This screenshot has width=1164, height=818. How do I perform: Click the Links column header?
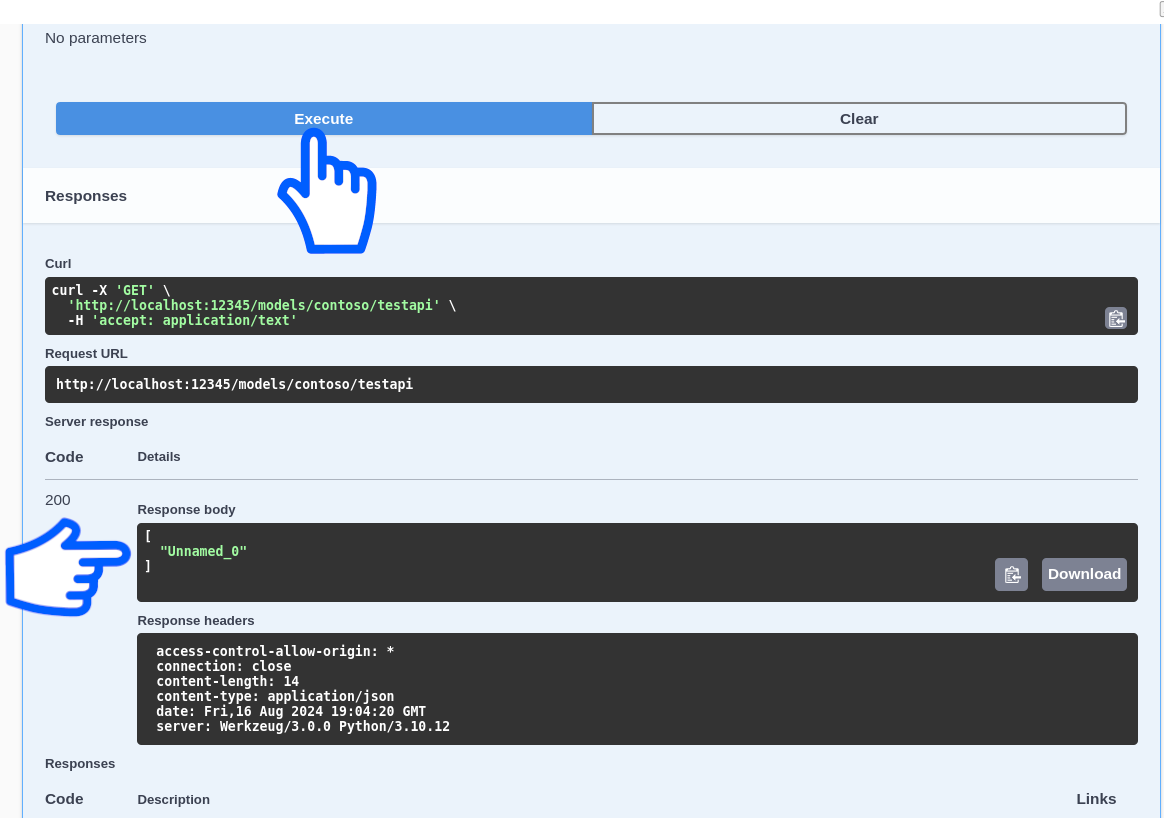click(1096, 799)
